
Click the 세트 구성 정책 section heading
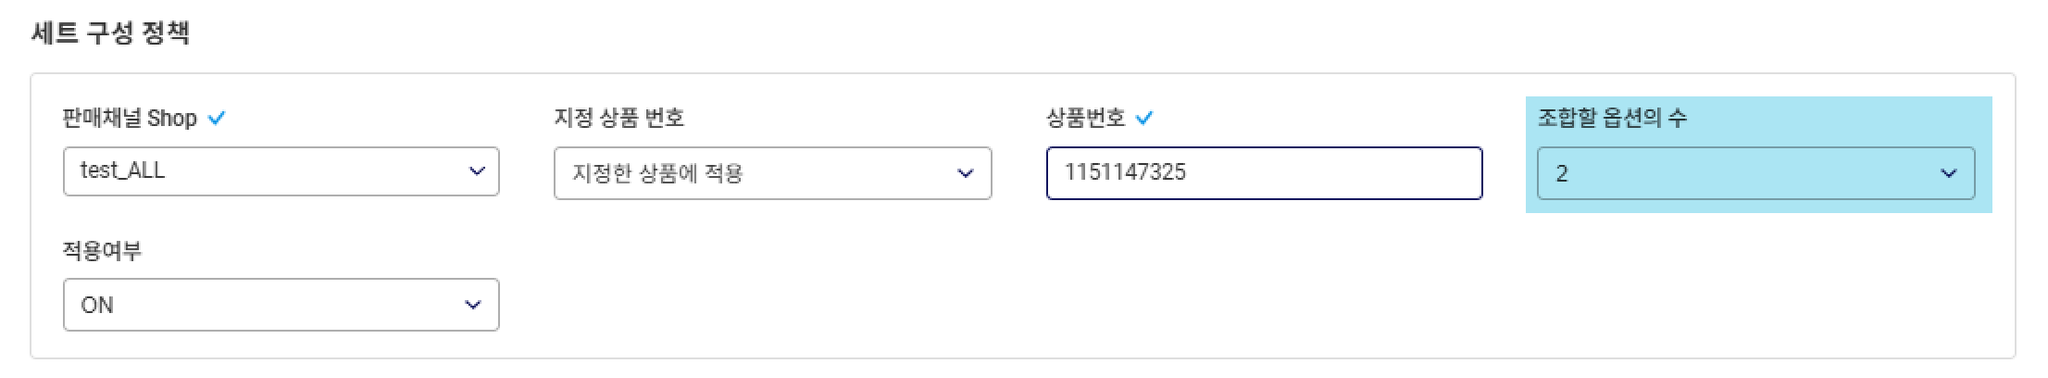[111, 33]
